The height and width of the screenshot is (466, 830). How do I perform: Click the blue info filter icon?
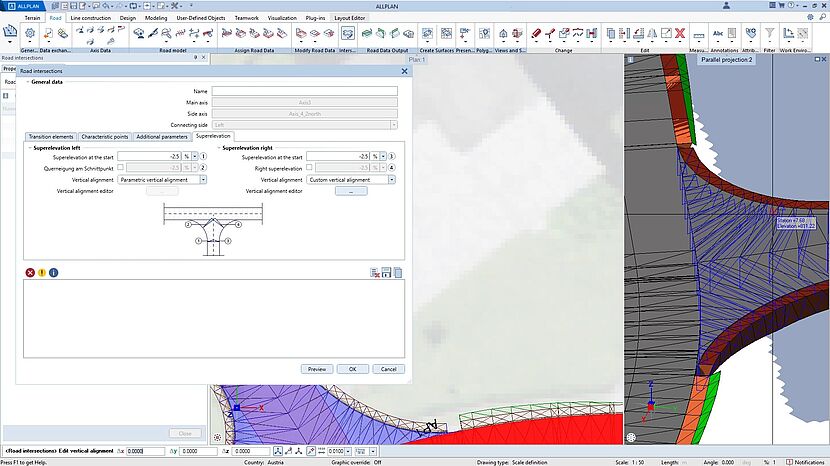point(54,272)
